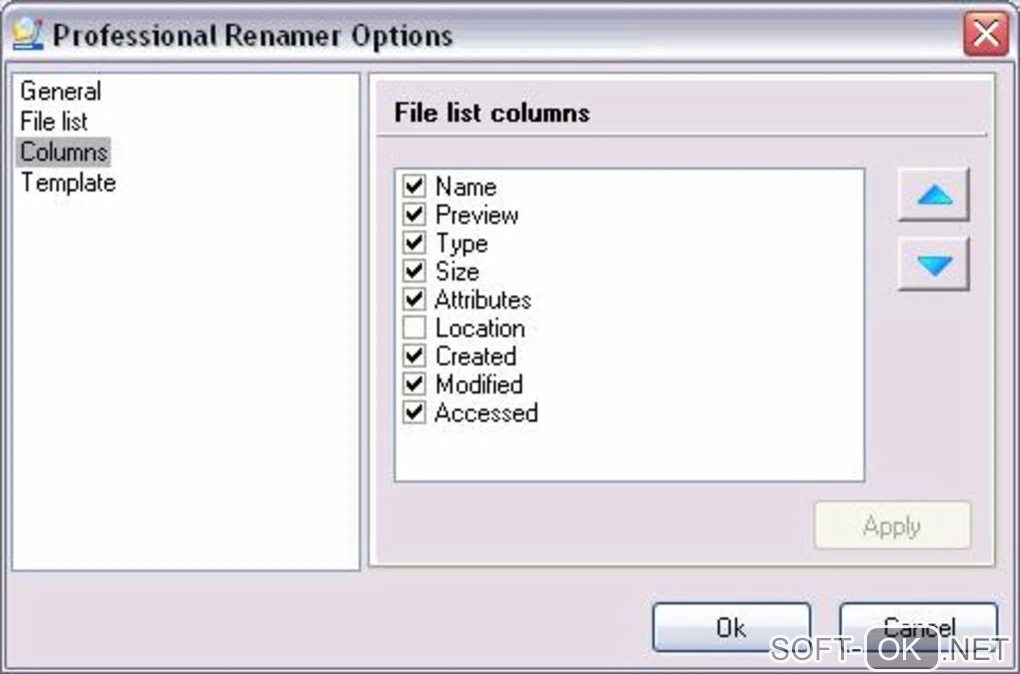This screenshot has height=674, width=1020.
Task: Toggle the Type column checkbox
Action: (414, 243)
